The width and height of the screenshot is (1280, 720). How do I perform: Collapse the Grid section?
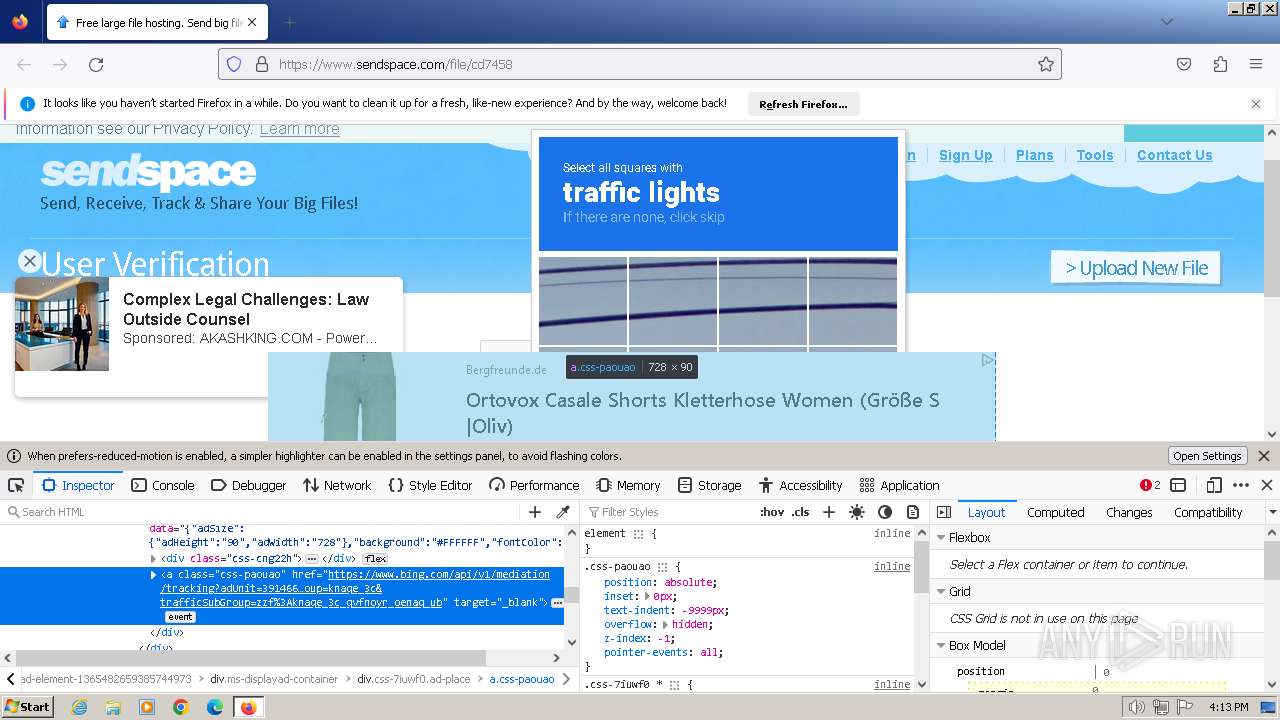click(x=941, y=591)
